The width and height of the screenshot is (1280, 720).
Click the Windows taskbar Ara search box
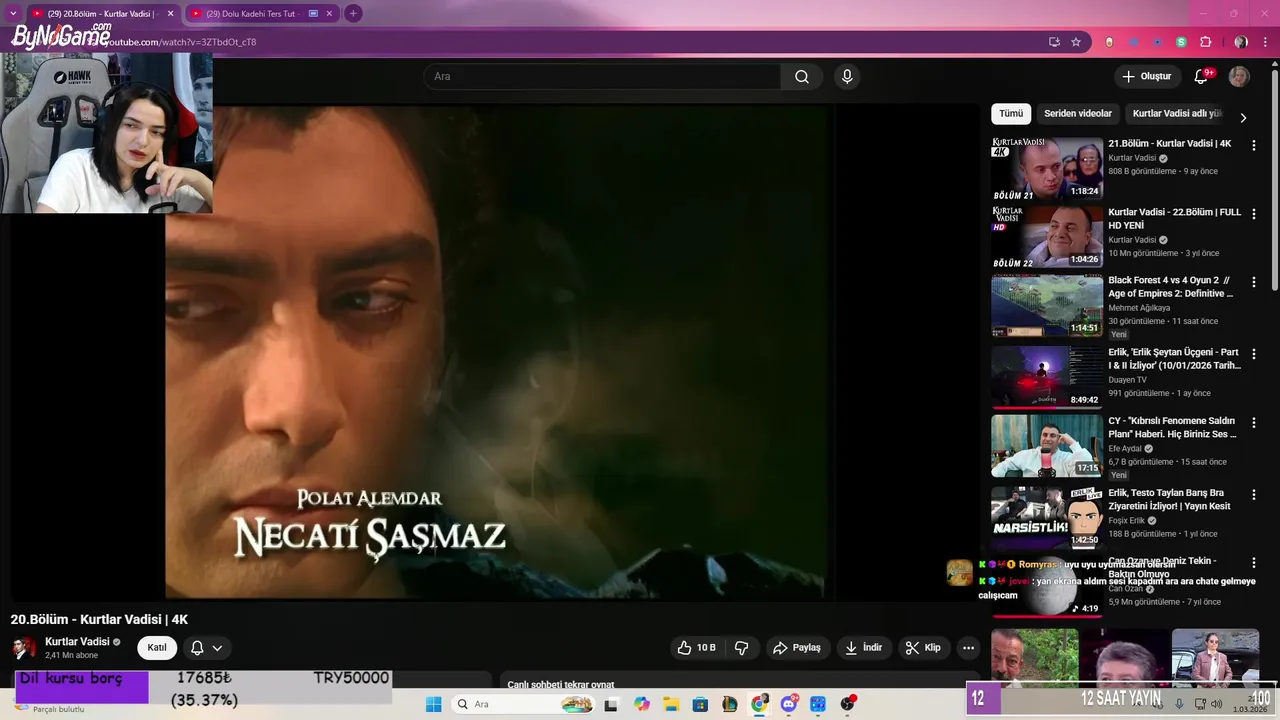[523, 704]
